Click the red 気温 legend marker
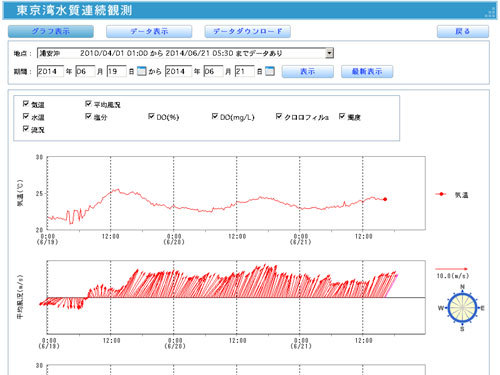The height and width of the screenshot is (375, 500). tap(441, 194)
